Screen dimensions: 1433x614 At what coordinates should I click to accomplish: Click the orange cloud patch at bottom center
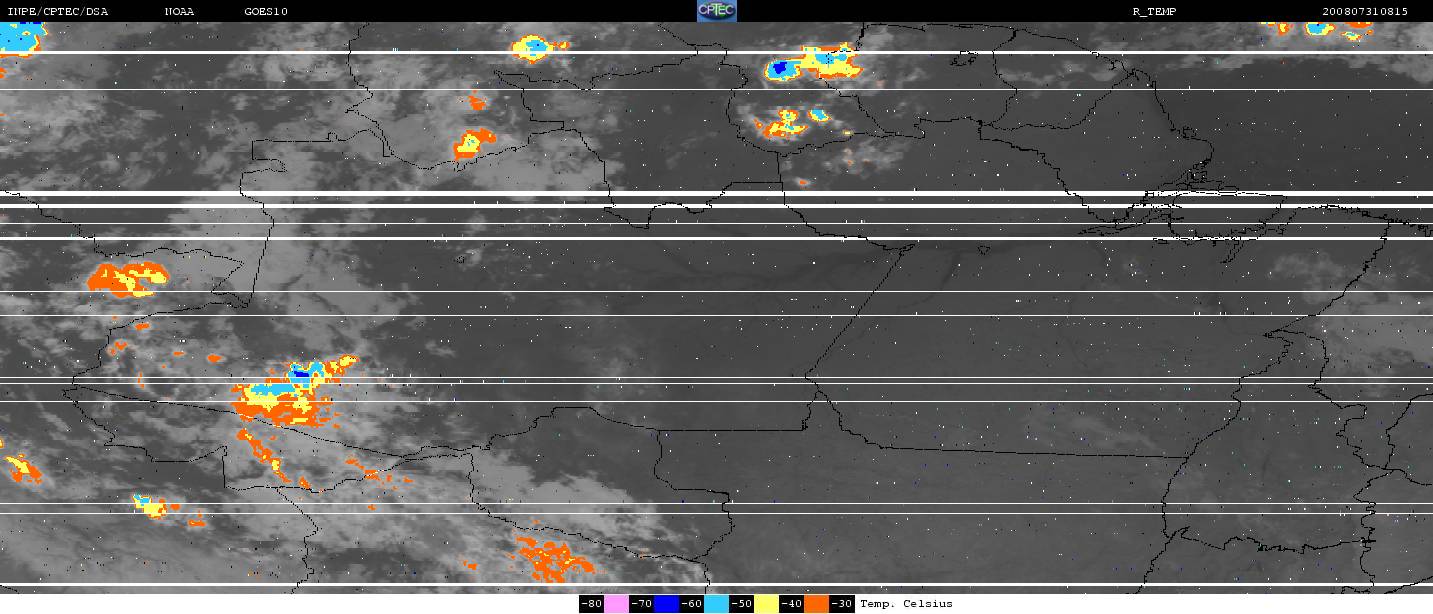553,558
